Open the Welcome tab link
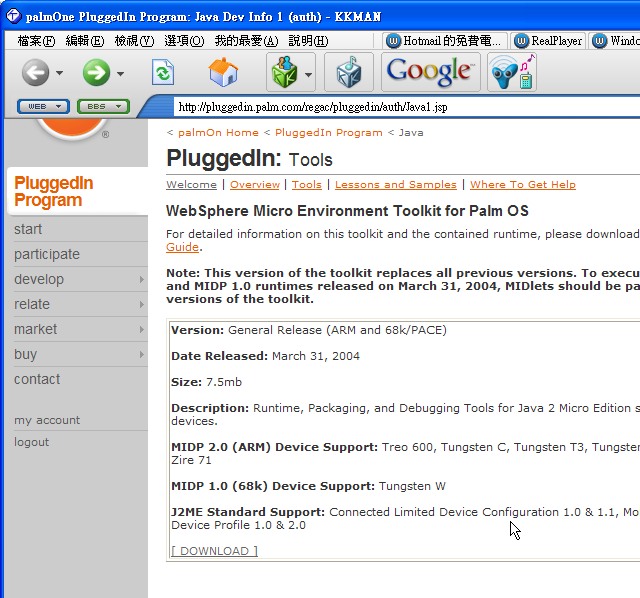 coord(191,185)
